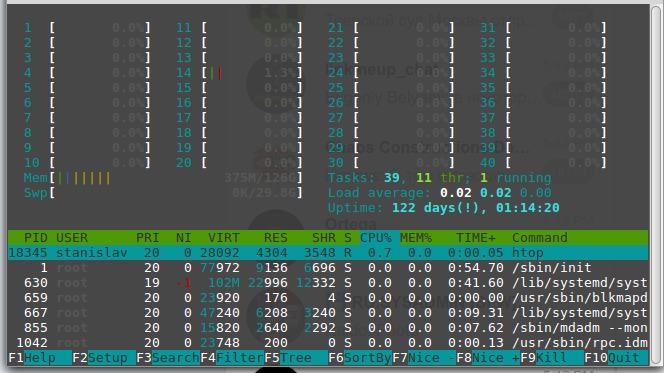Activate F3 Search in htop footer

168,358
